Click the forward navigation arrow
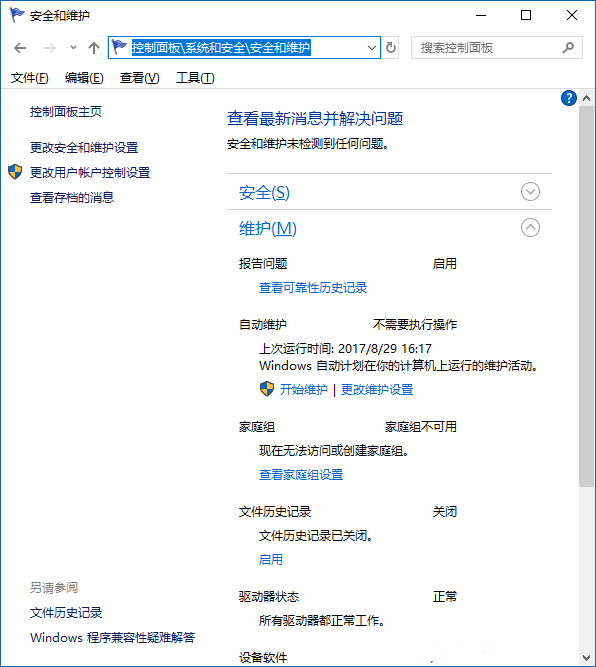This screenshot has height=667, width=596. pyautogui.click(x=49, y=48)
